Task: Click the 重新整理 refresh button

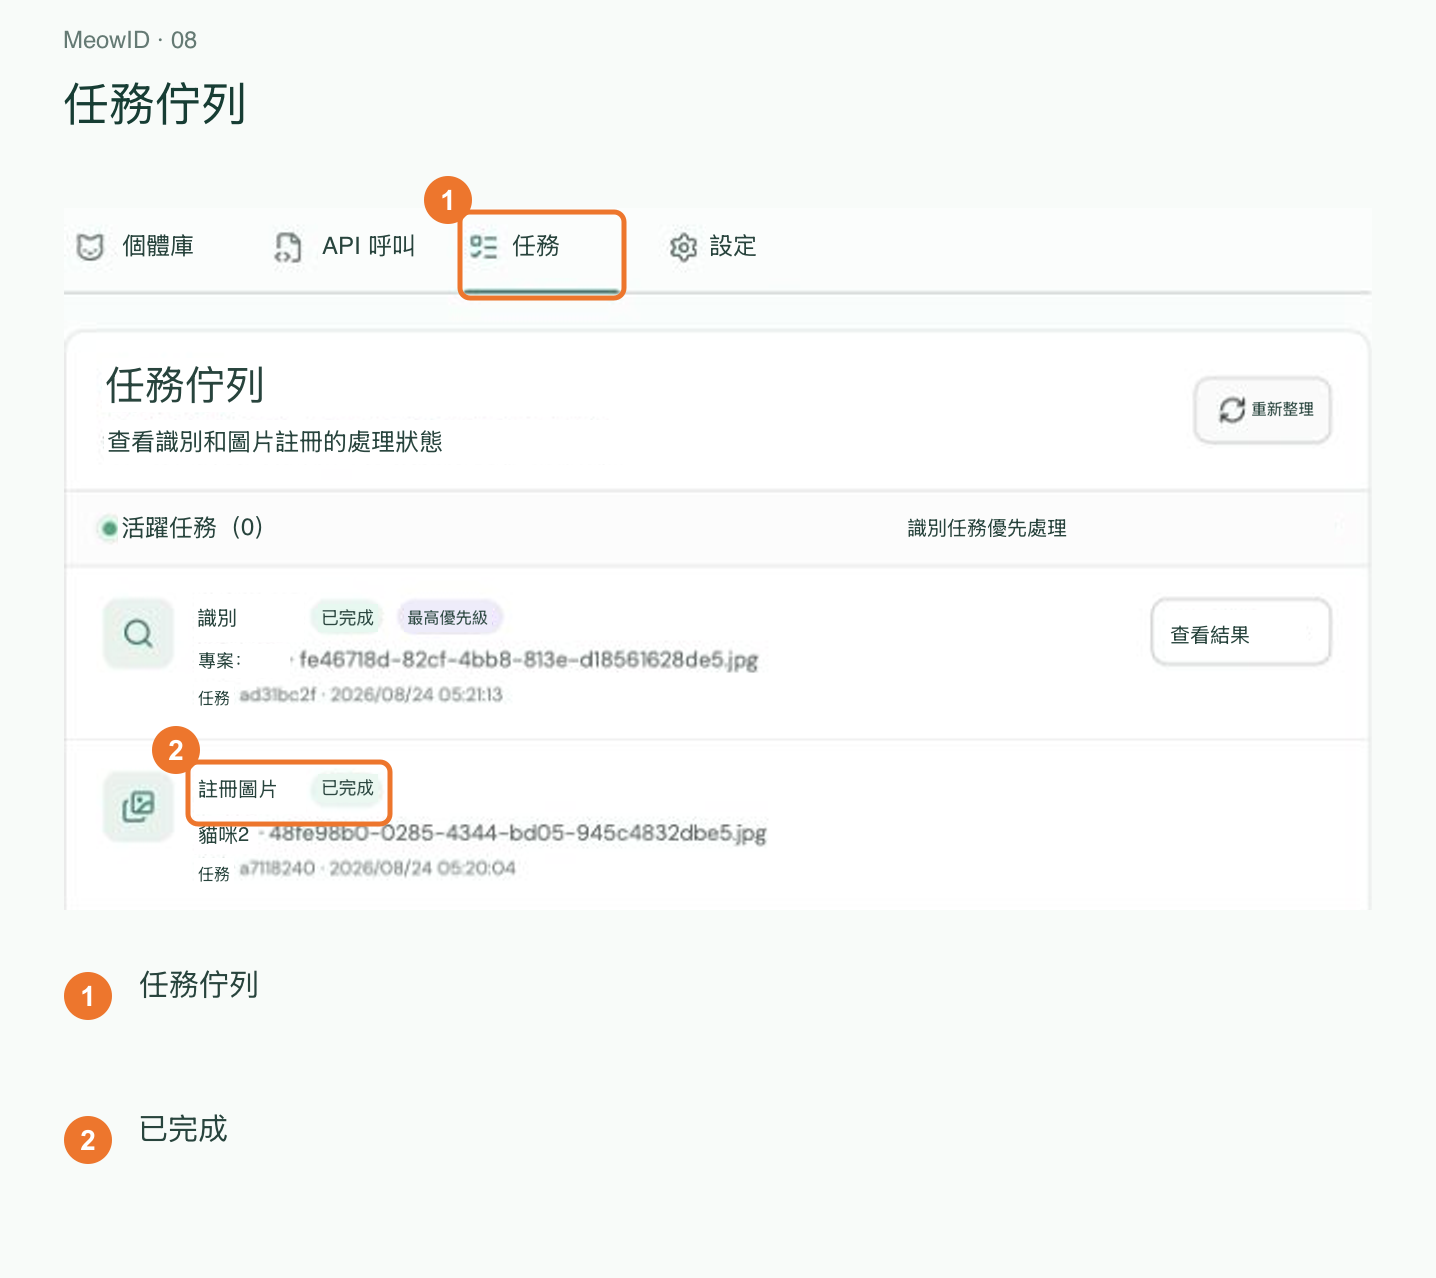Action: [x=1263, y=410]
